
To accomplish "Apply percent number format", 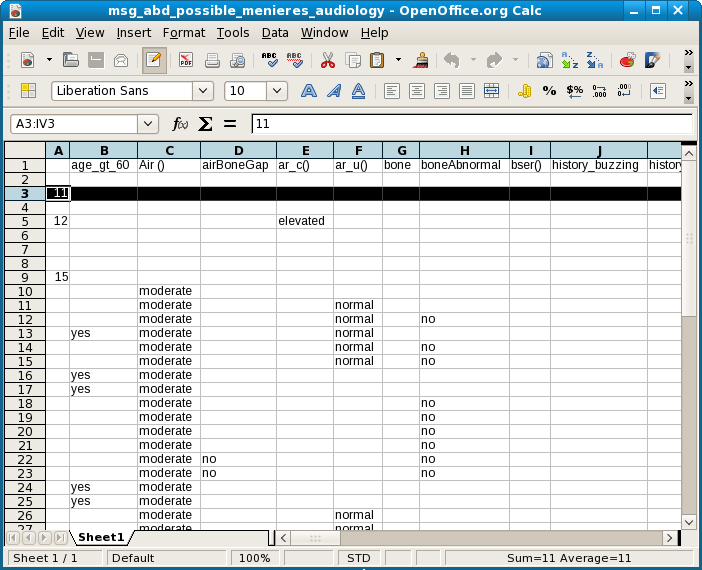I will pos(549,91).
